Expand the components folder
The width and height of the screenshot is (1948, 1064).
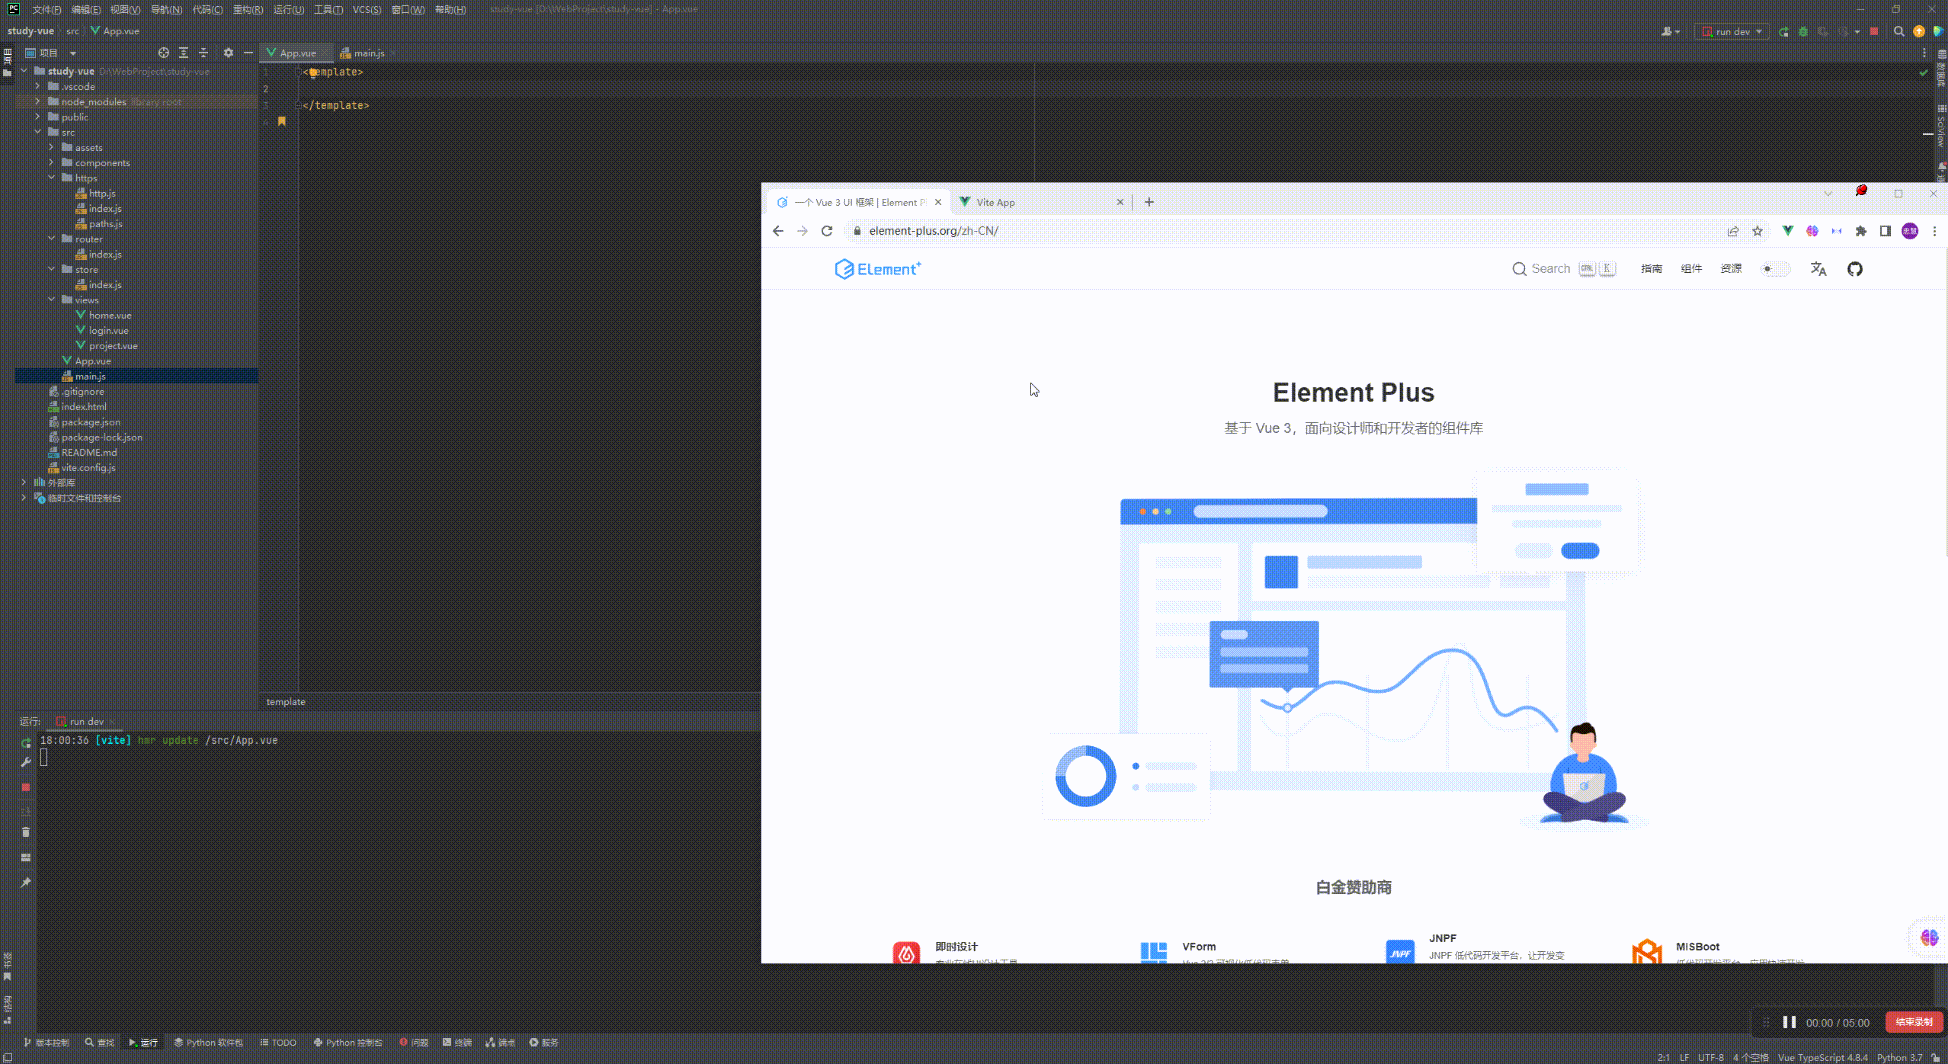tap(52, 162)
